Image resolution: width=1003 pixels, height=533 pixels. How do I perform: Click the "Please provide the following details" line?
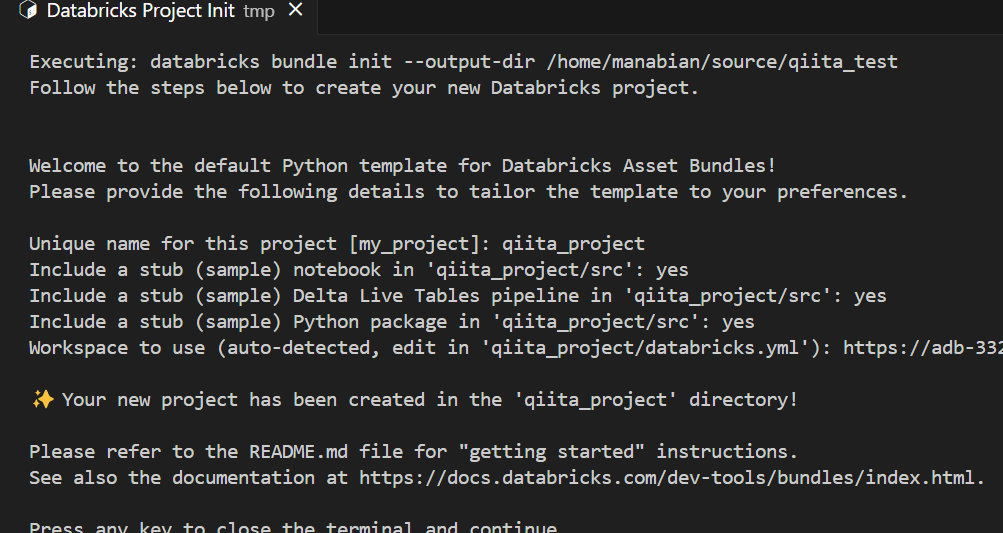[x=468, y=192]
